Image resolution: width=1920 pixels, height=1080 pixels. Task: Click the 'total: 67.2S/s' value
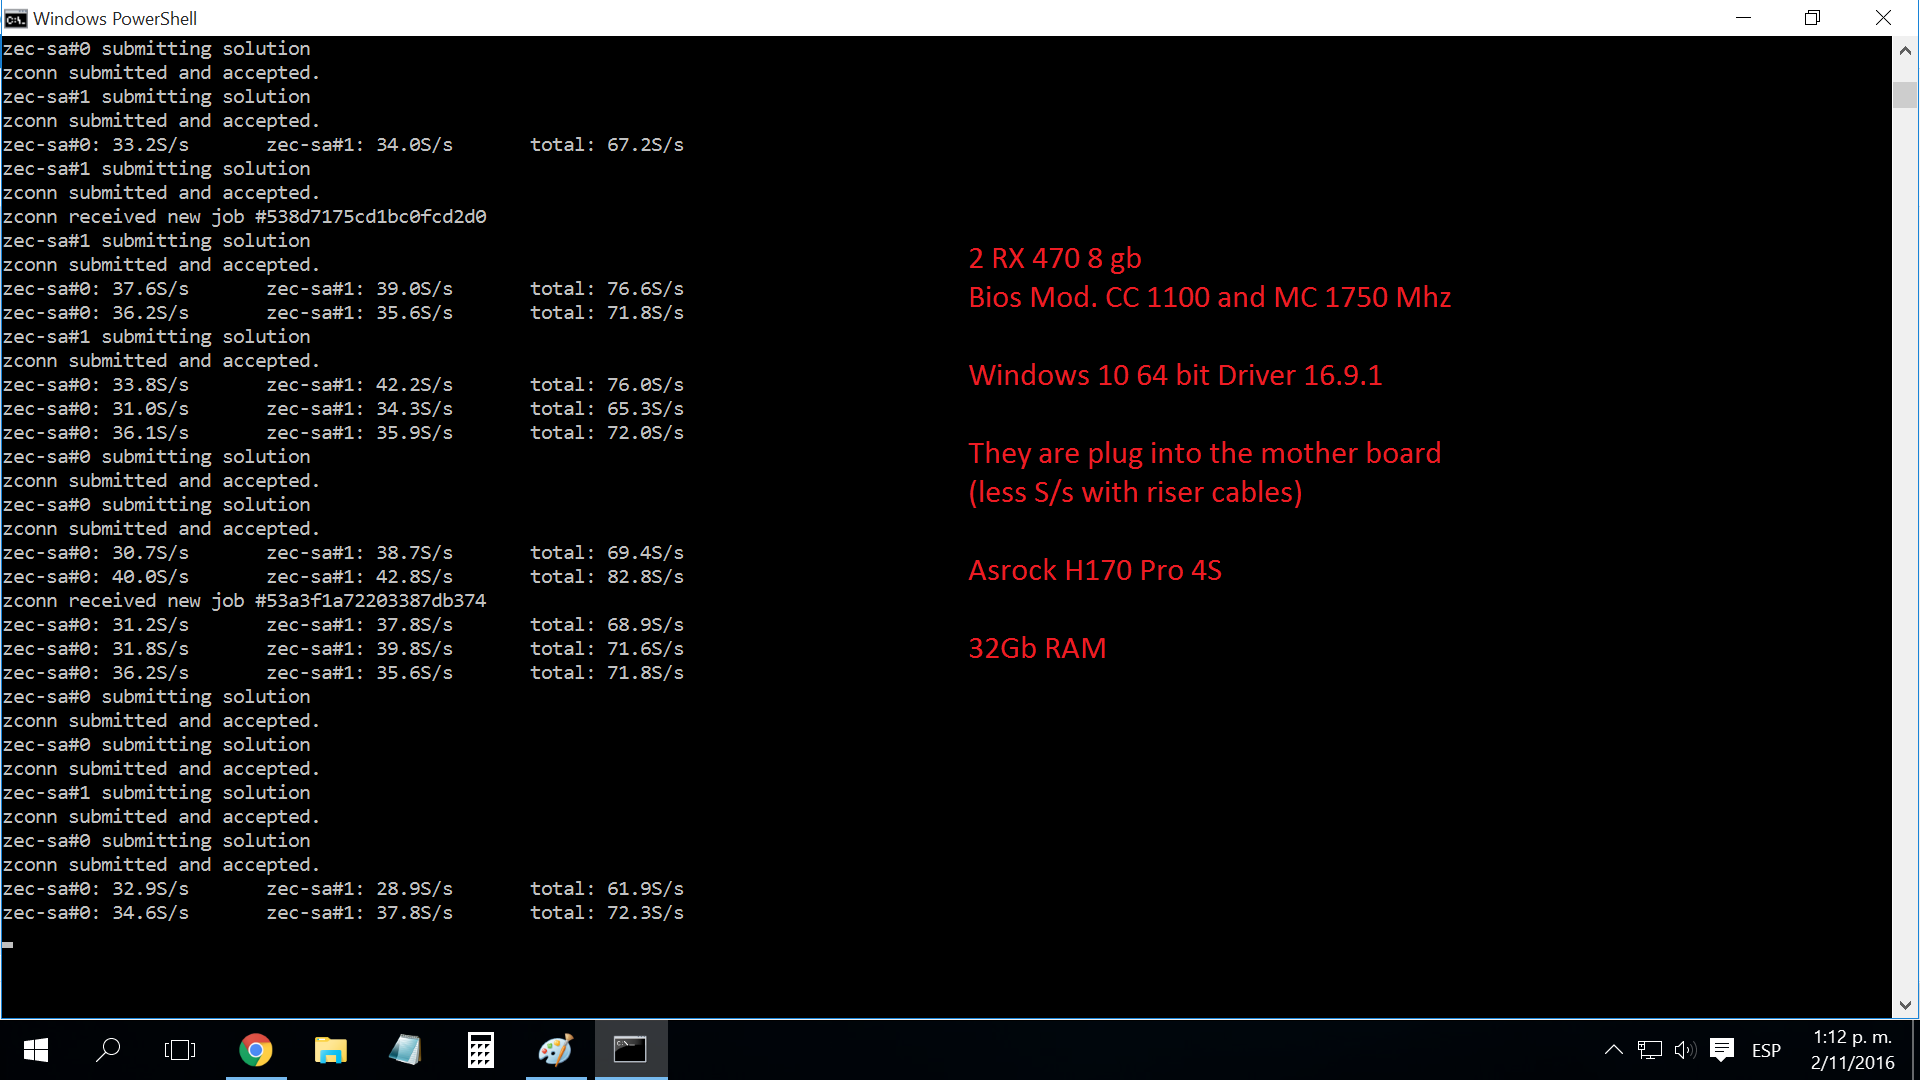point(607,145)
